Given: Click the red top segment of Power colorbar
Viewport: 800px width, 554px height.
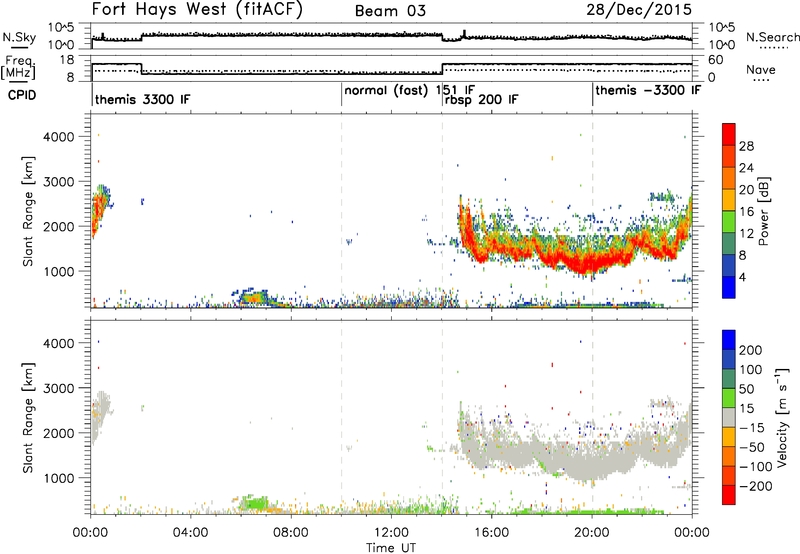Looking at the screenshot, I should [x=729, y=134].
